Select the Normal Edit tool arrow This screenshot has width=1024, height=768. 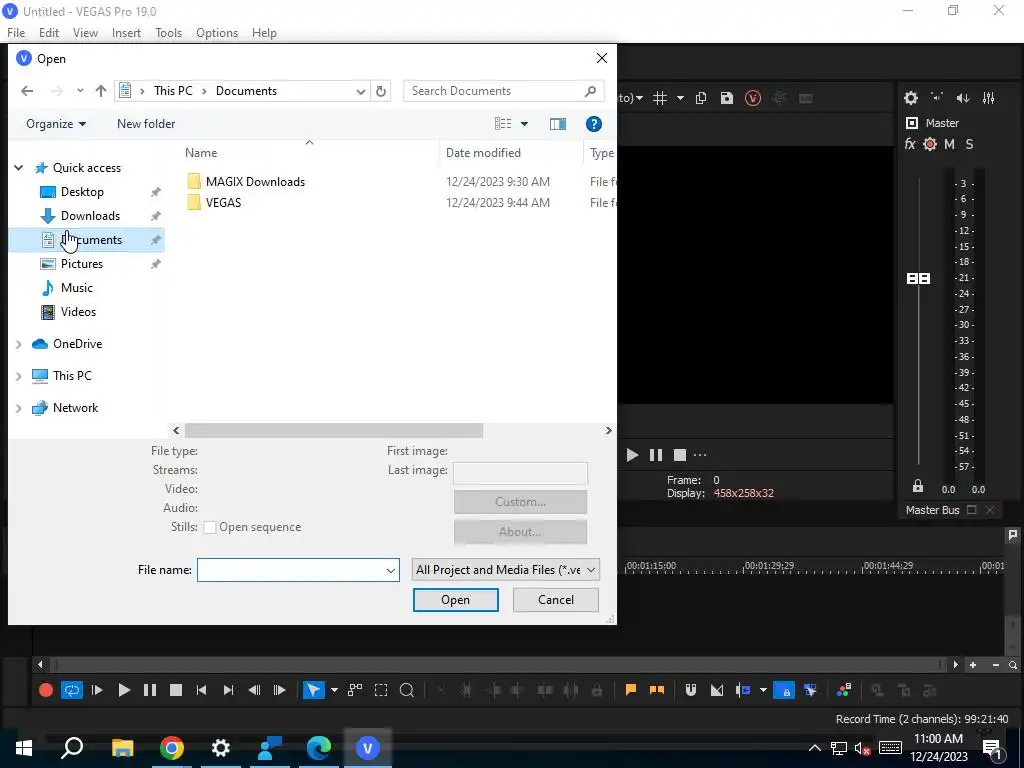[313, 690]
